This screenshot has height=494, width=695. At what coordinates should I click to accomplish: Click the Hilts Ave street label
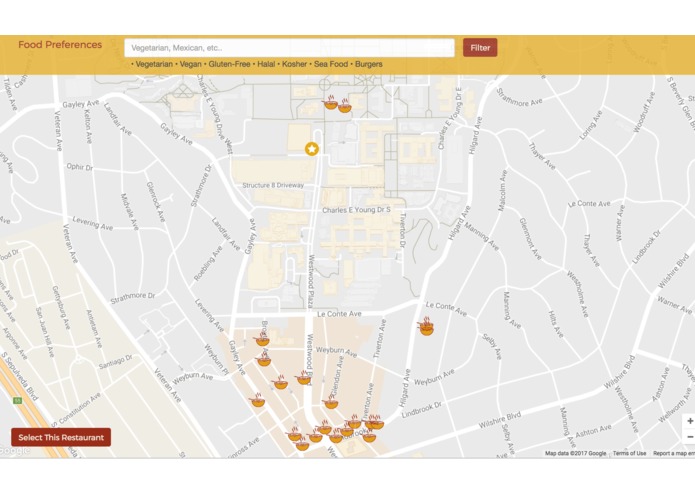pyautogui.click(x=555, y=324)
